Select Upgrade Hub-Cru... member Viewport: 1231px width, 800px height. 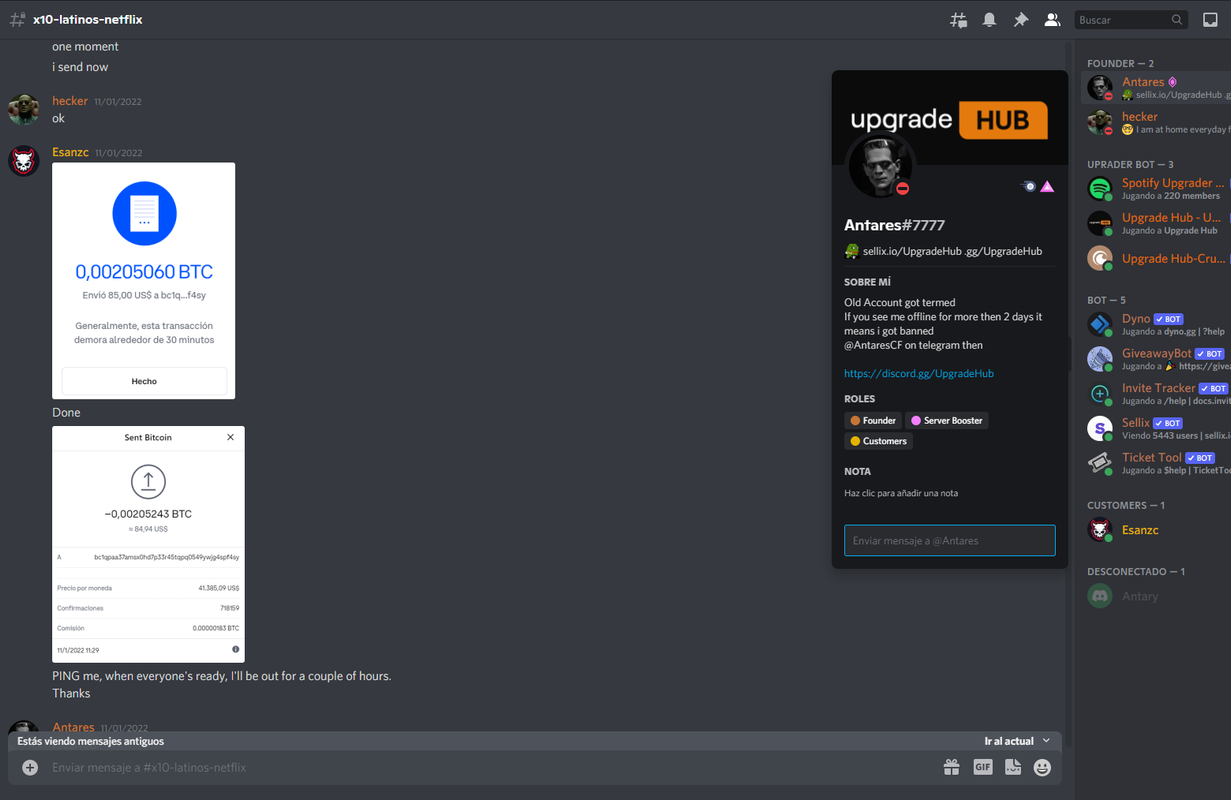1157,258
